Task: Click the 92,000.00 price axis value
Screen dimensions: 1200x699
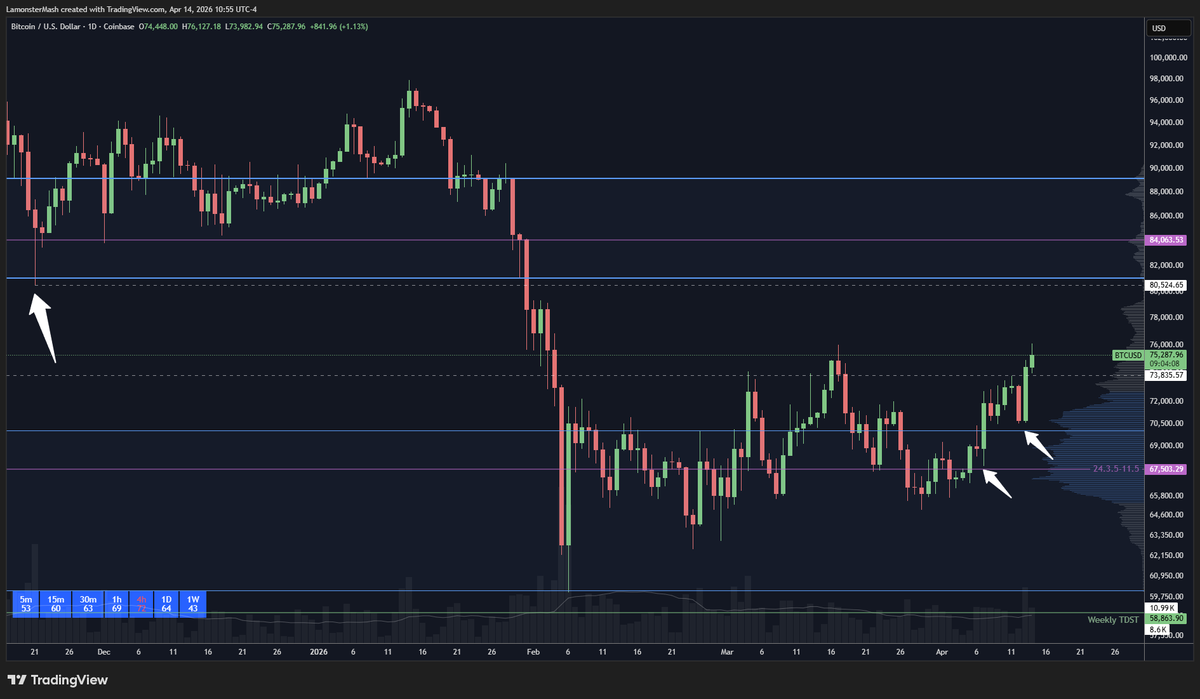Action: [x=1168, y=146]
